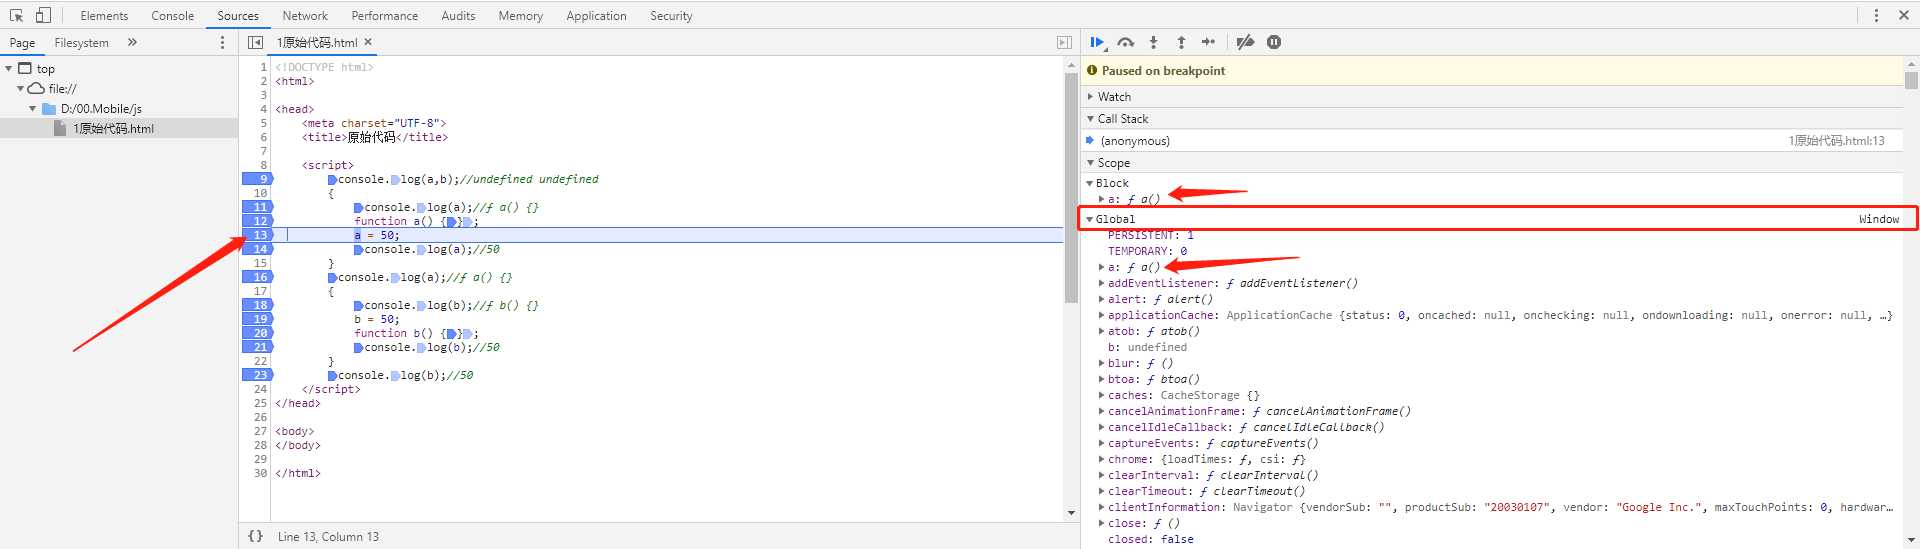Image resolution: width=1920 pixels, height=549 pixels.
Task: Hide the navigator sidebar toggle icon
Action: pos(255,42)
